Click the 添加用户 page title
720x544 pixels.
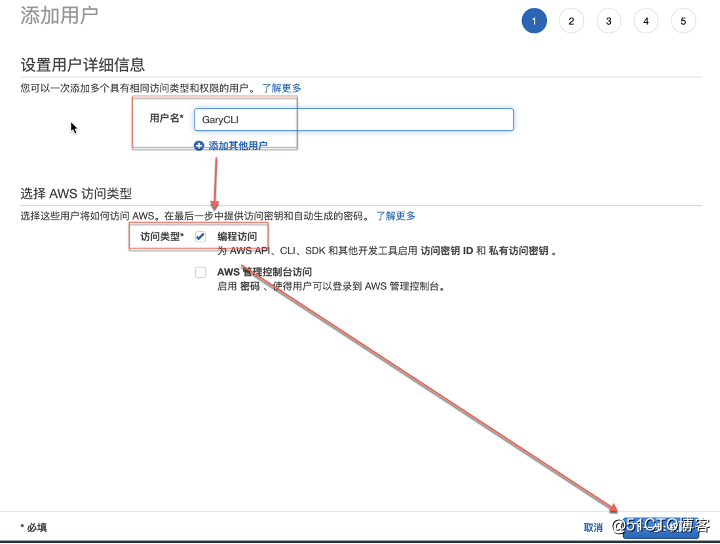(x=59, y=16)
